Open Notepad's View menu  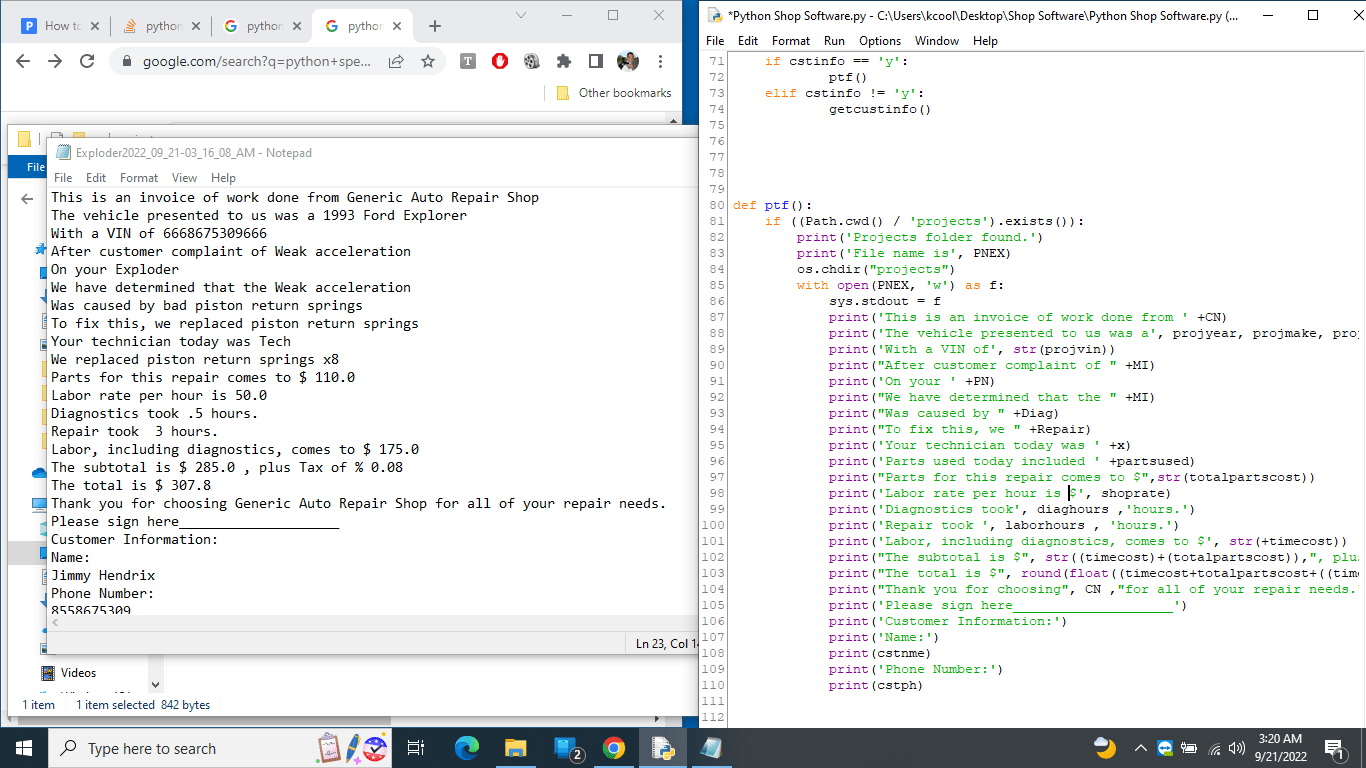coord(185,178)
